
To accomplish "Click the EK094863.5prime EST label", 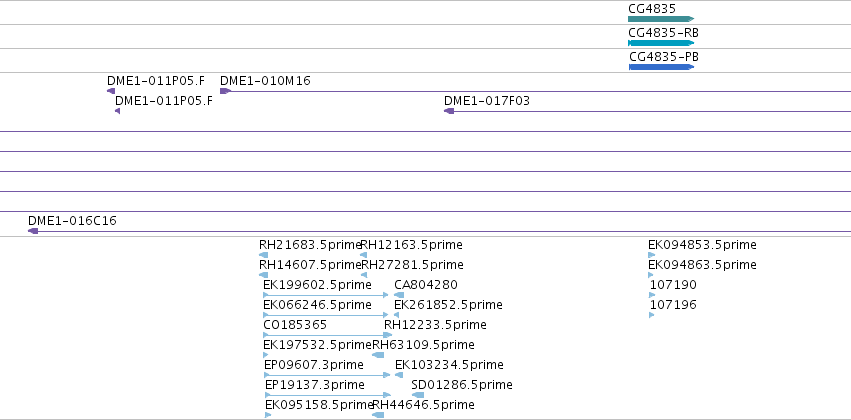I will [702, 265].
